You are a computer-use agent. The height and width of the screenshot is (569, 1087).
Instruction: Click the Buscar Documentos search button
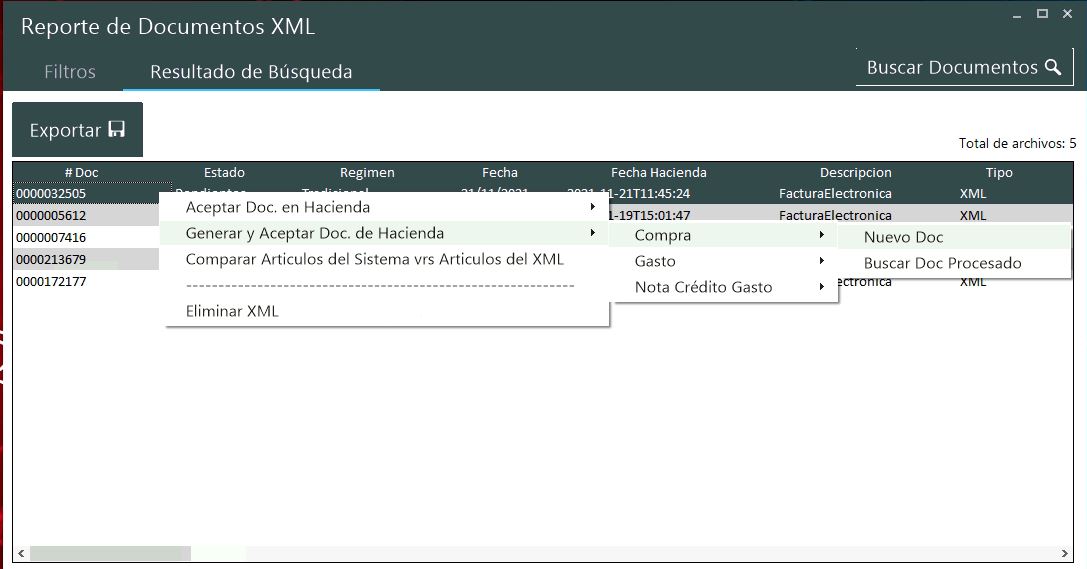(x=963, y=67)
